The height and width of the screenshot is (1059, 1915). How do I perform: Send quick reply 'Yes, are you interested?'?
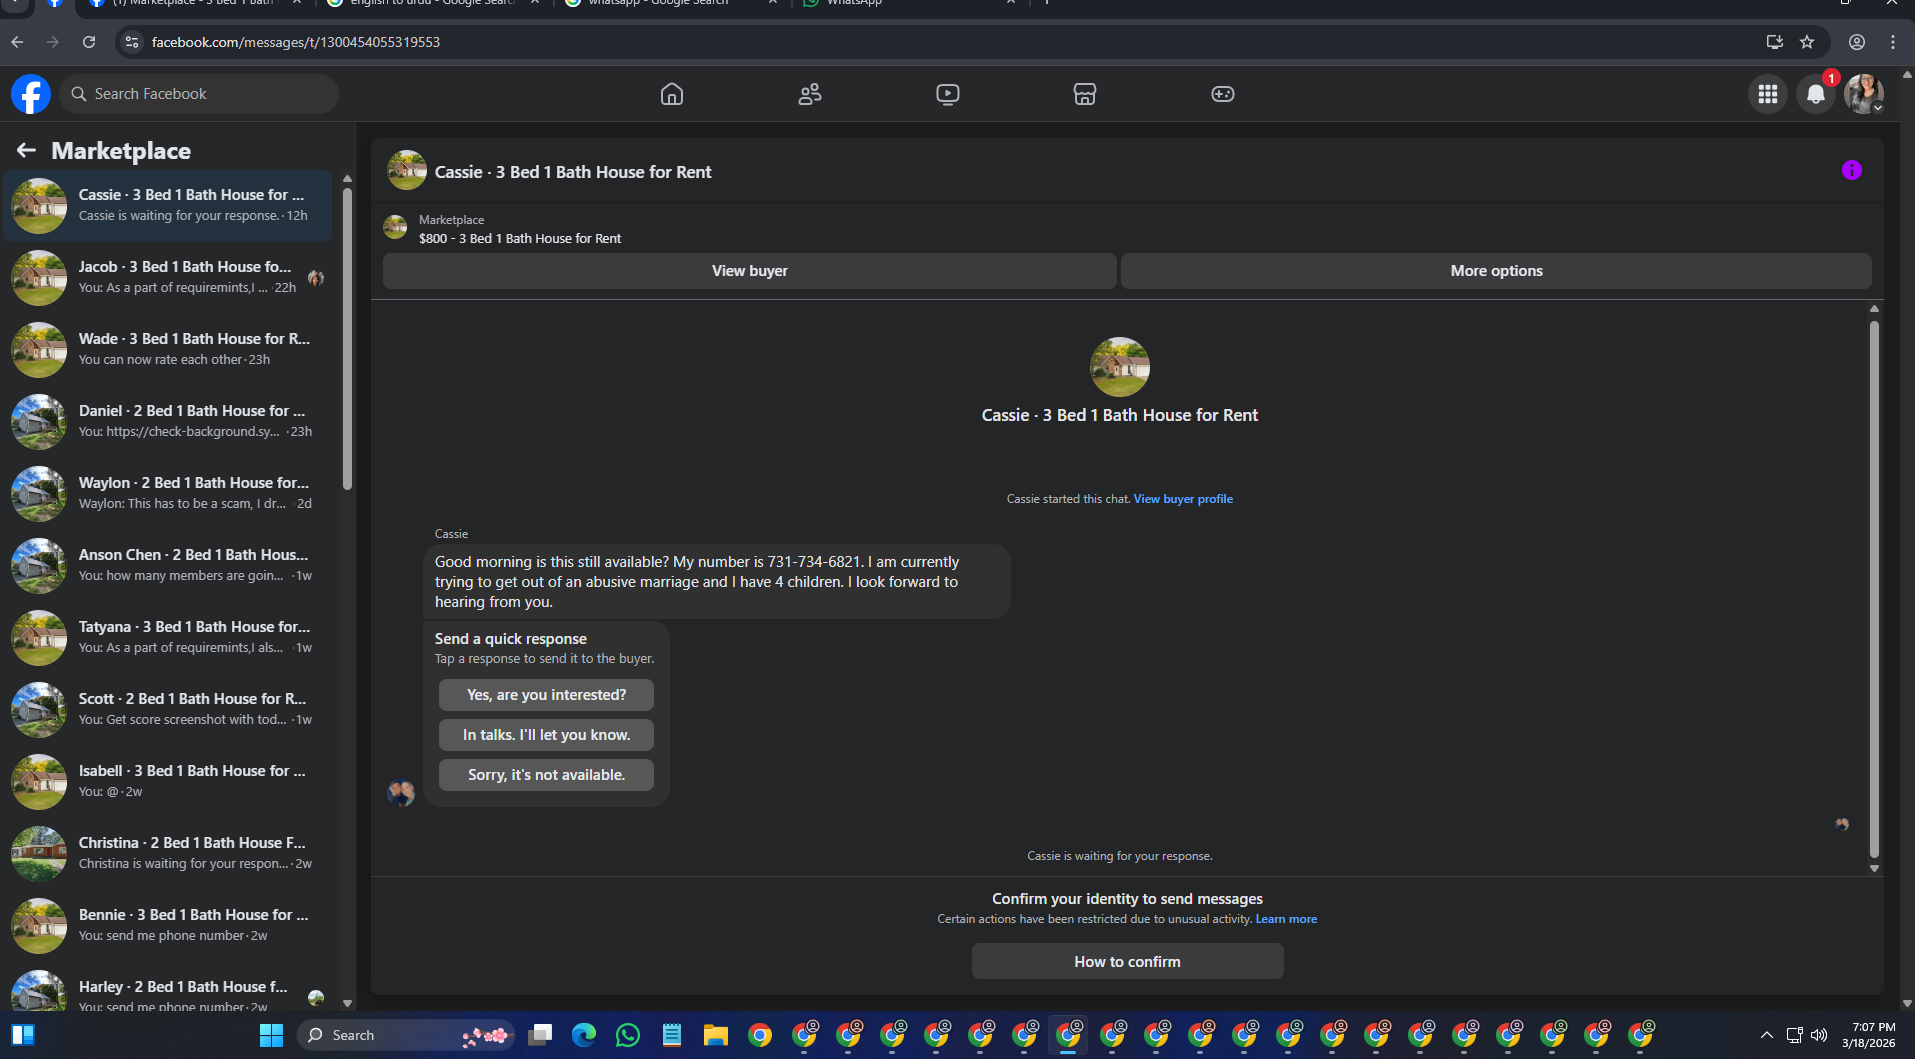tap(546, 695)
